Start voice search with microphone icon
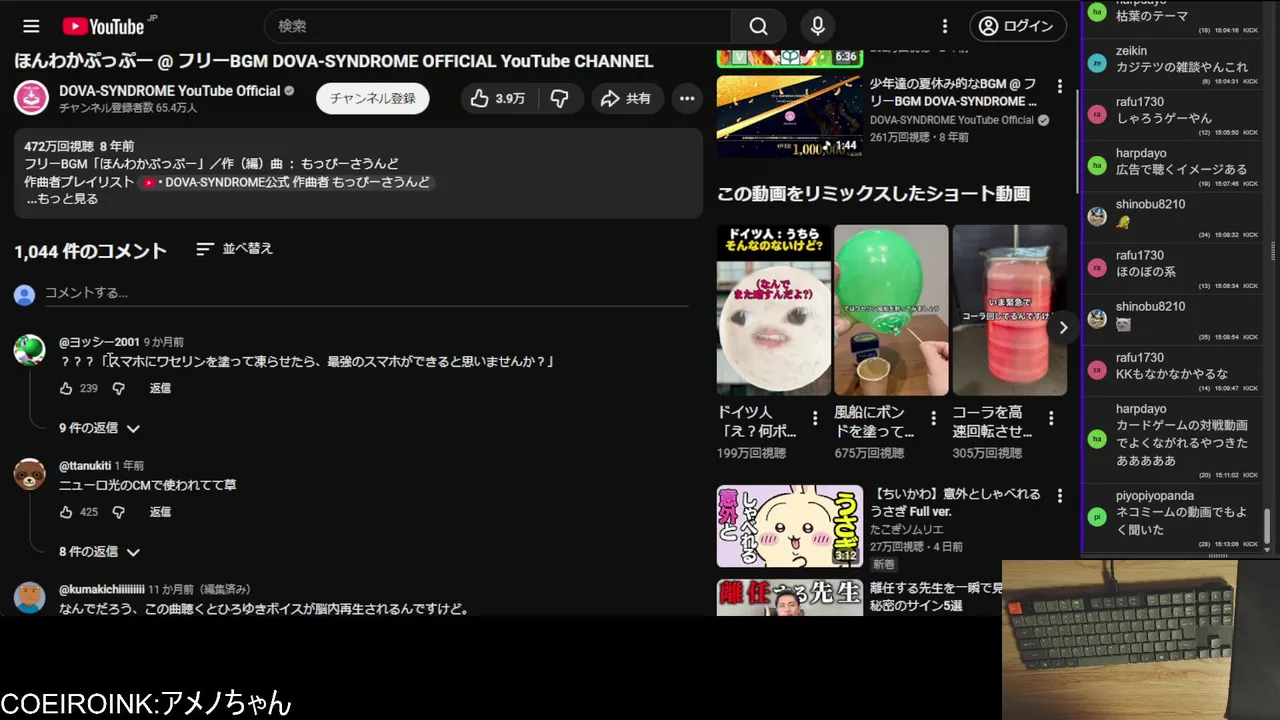This screenshot has width=1280, height=720. 818,26
